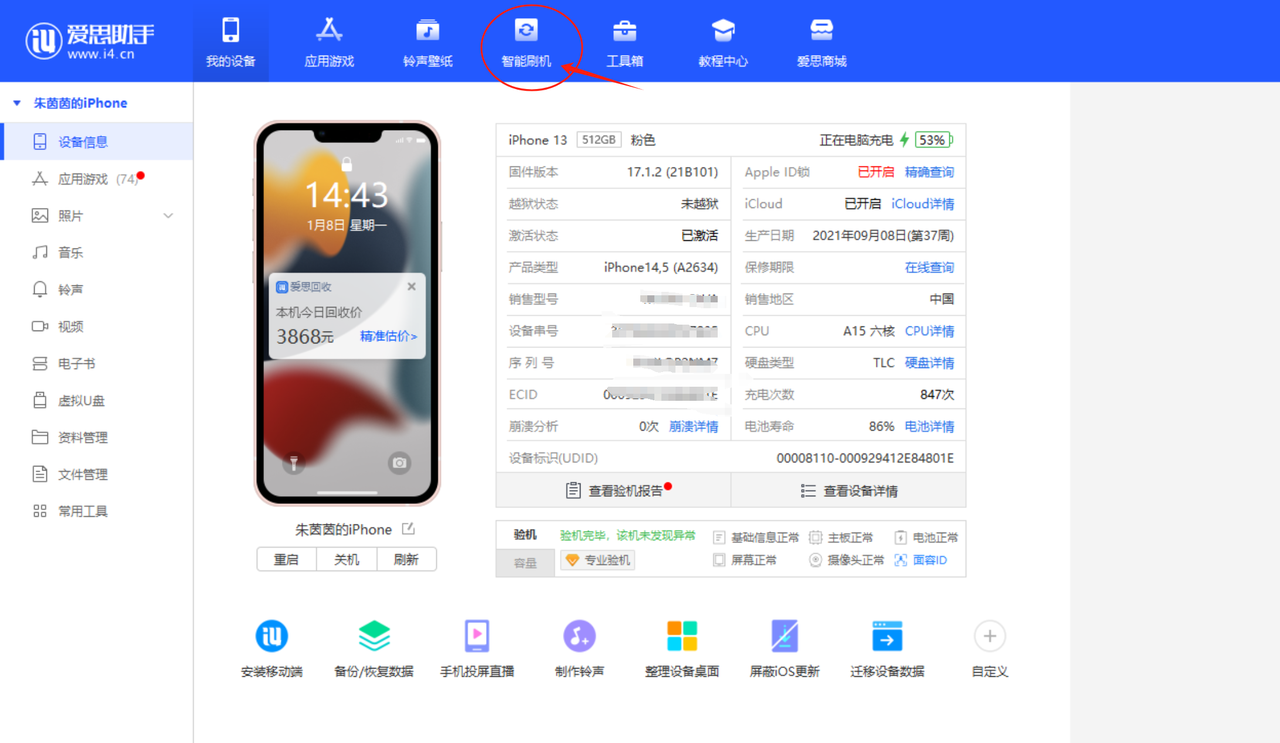Click 精准估价 link
Image resolution: width=1280 pixels, height=743 pixels.
[388, 337]
